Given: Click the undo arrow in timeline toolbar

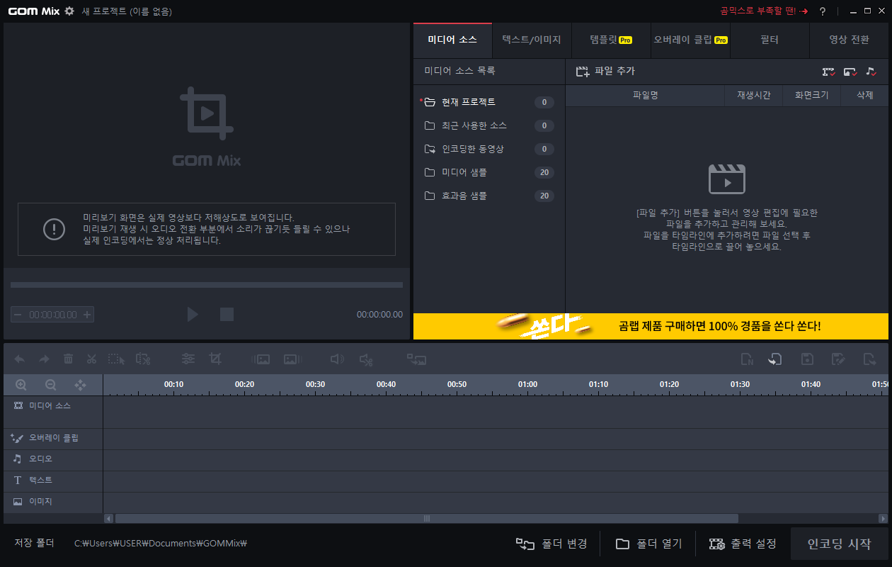Looking at the screenshot, I should (19, 359).
